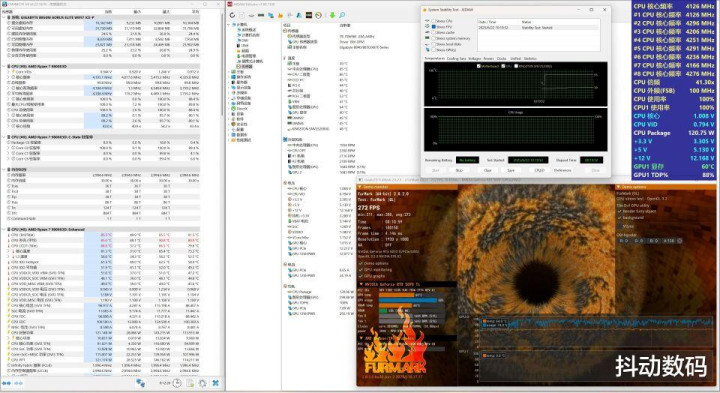Screen dimensions: 720x393
Task: Click the HWiNFO vertical scrollbar
Action: tap(223, 64)
